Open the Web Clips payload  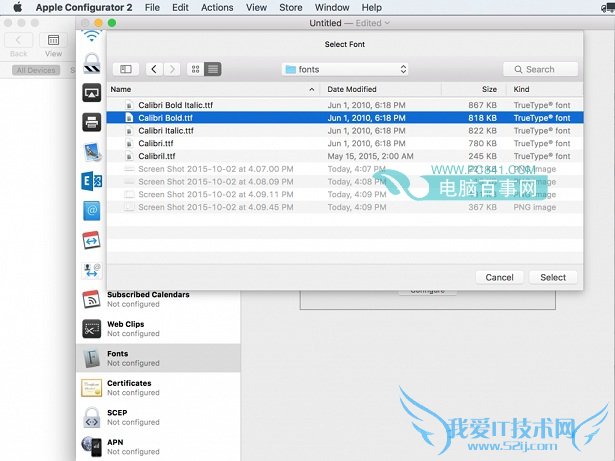coord(158,329)
